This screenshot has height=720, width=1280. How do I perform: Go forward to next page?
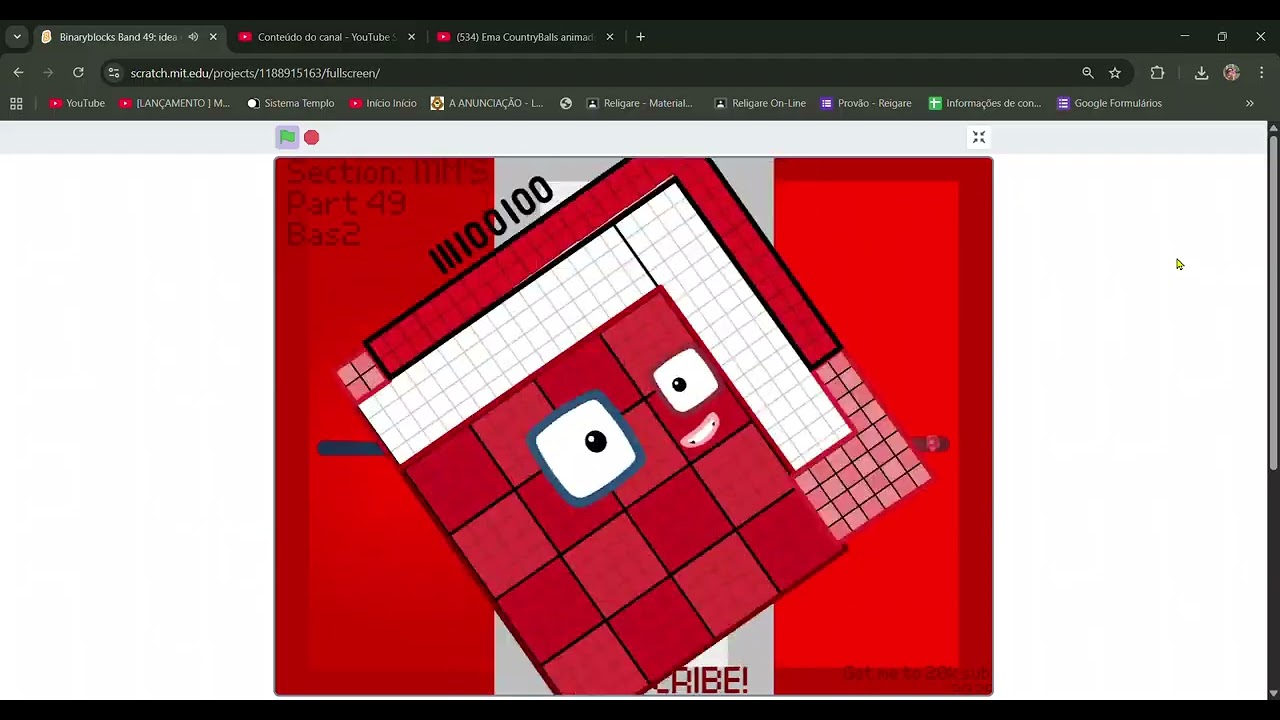[48, 73]
